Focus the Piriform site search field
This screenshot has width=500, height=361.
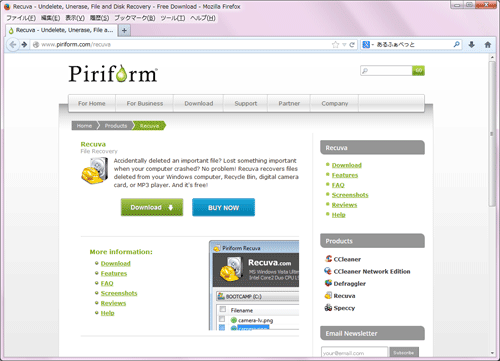coord(386,71)
